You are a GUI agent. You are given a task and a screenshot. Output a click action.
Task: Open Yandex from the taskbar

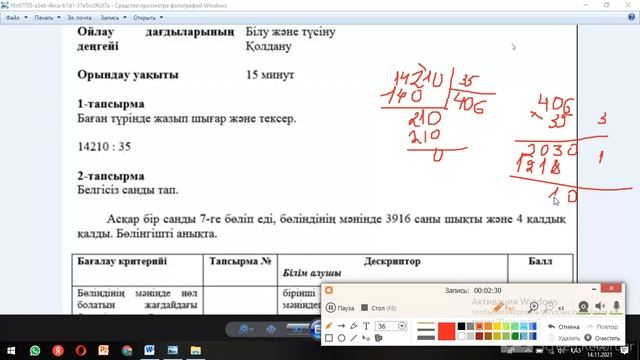coord(58,351)
